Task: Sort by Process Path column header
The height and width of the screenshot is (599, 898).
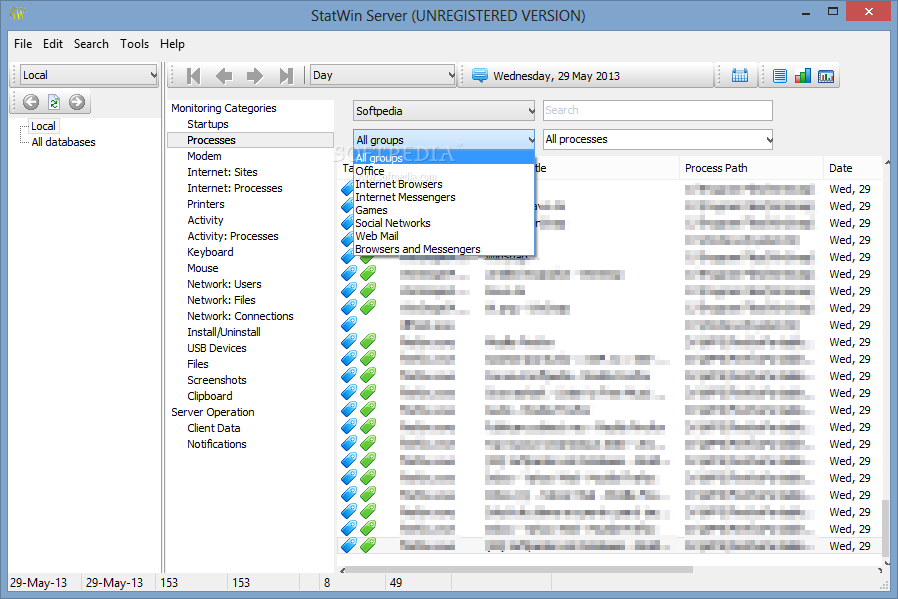Action: pos(751,168)
